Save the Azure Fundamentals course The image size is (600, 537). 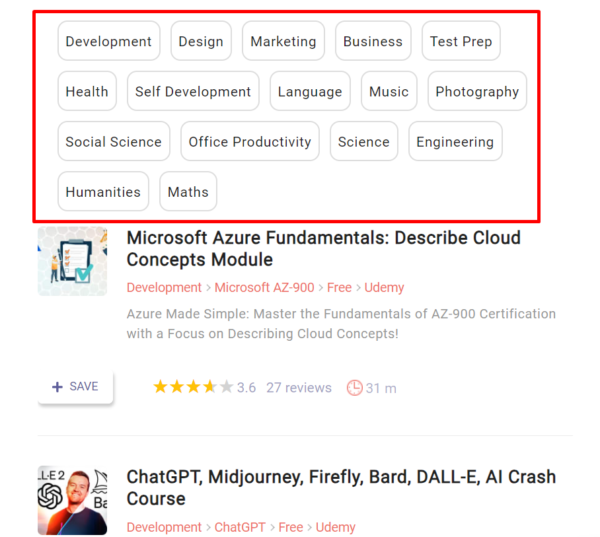pyautogui.click(x=75, y=387)
